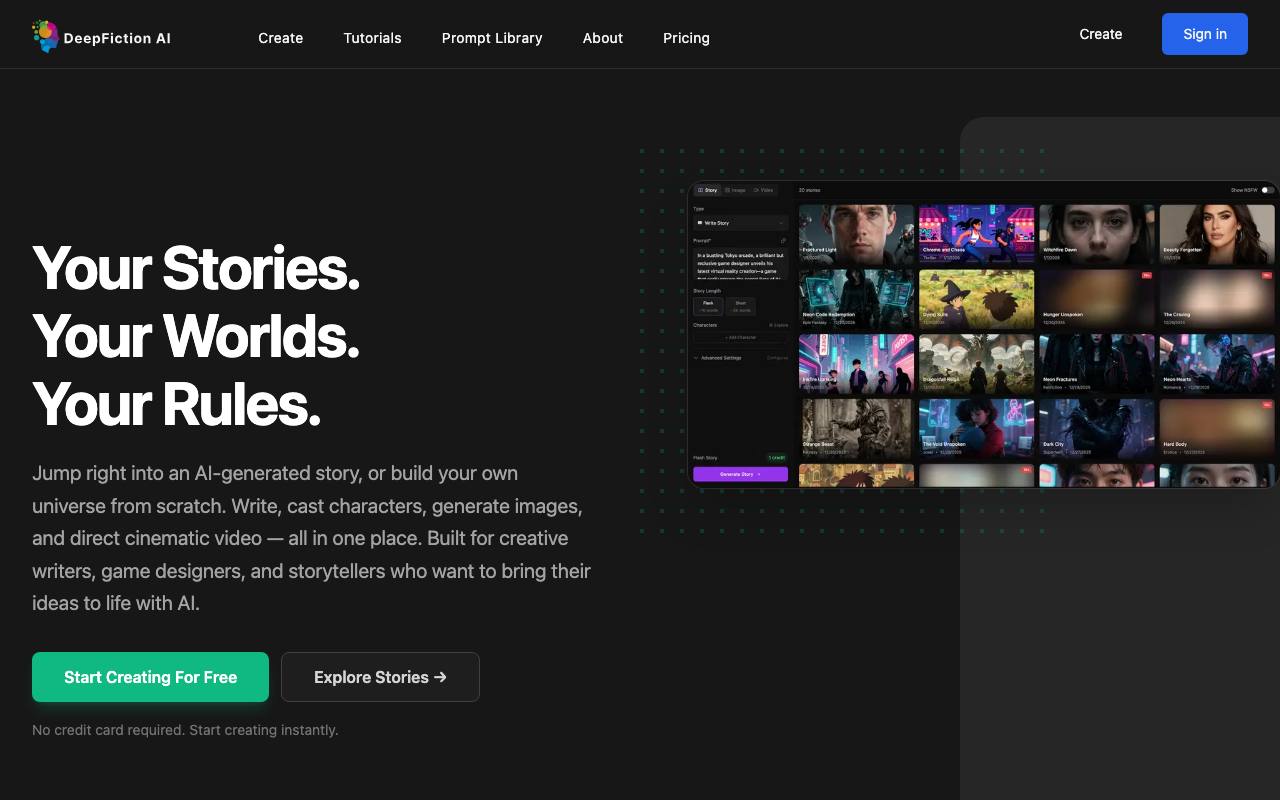Click Start Creating For Free
The image size is (1280, 800).
pos(150,677)
